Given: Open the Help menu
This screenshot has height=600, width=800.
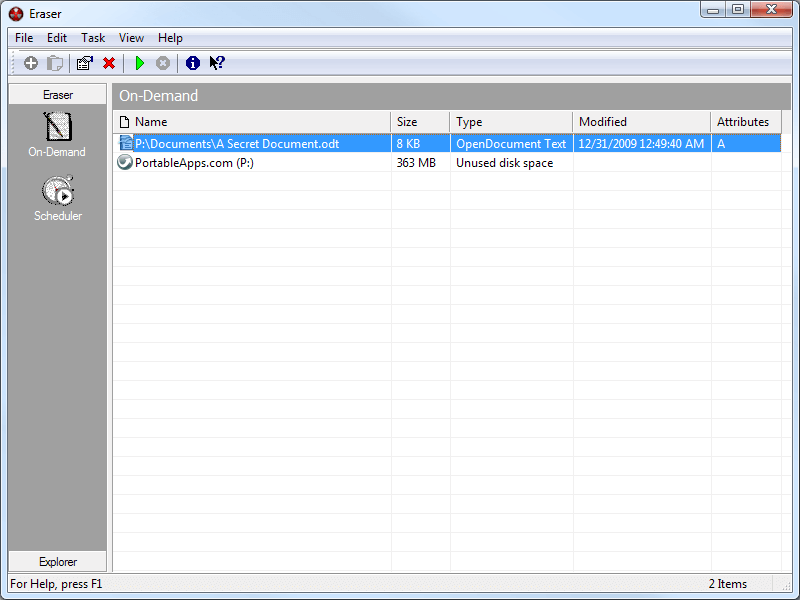Looking at the screenshot, I should coord(169,37).
